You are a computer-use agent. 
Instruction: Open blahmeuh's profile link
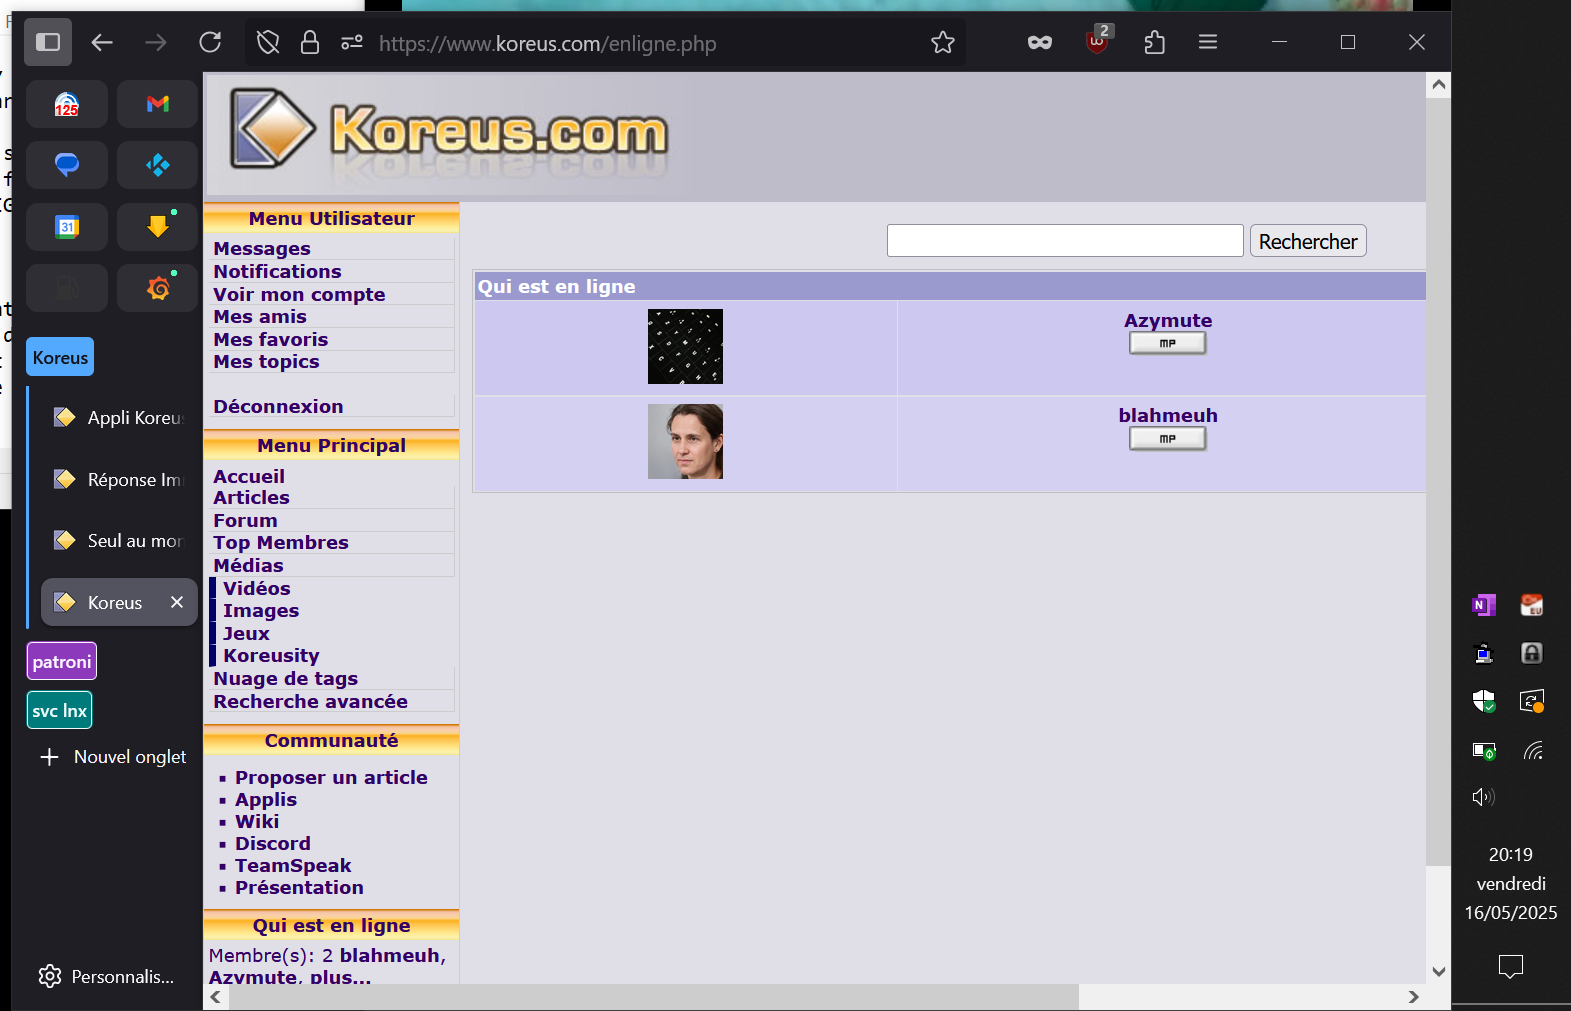click(1168, 415)
